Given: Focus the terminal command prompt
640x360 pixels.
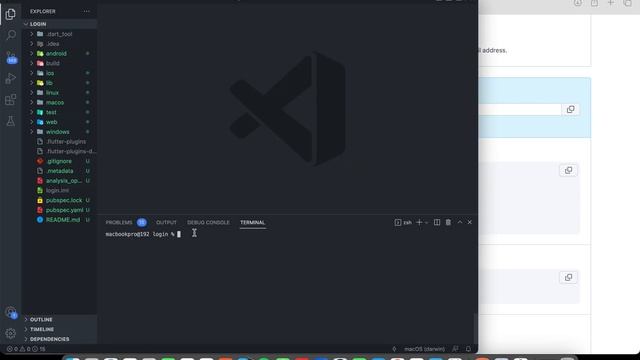Looking at the screenshot, I should tap(143, 234).
